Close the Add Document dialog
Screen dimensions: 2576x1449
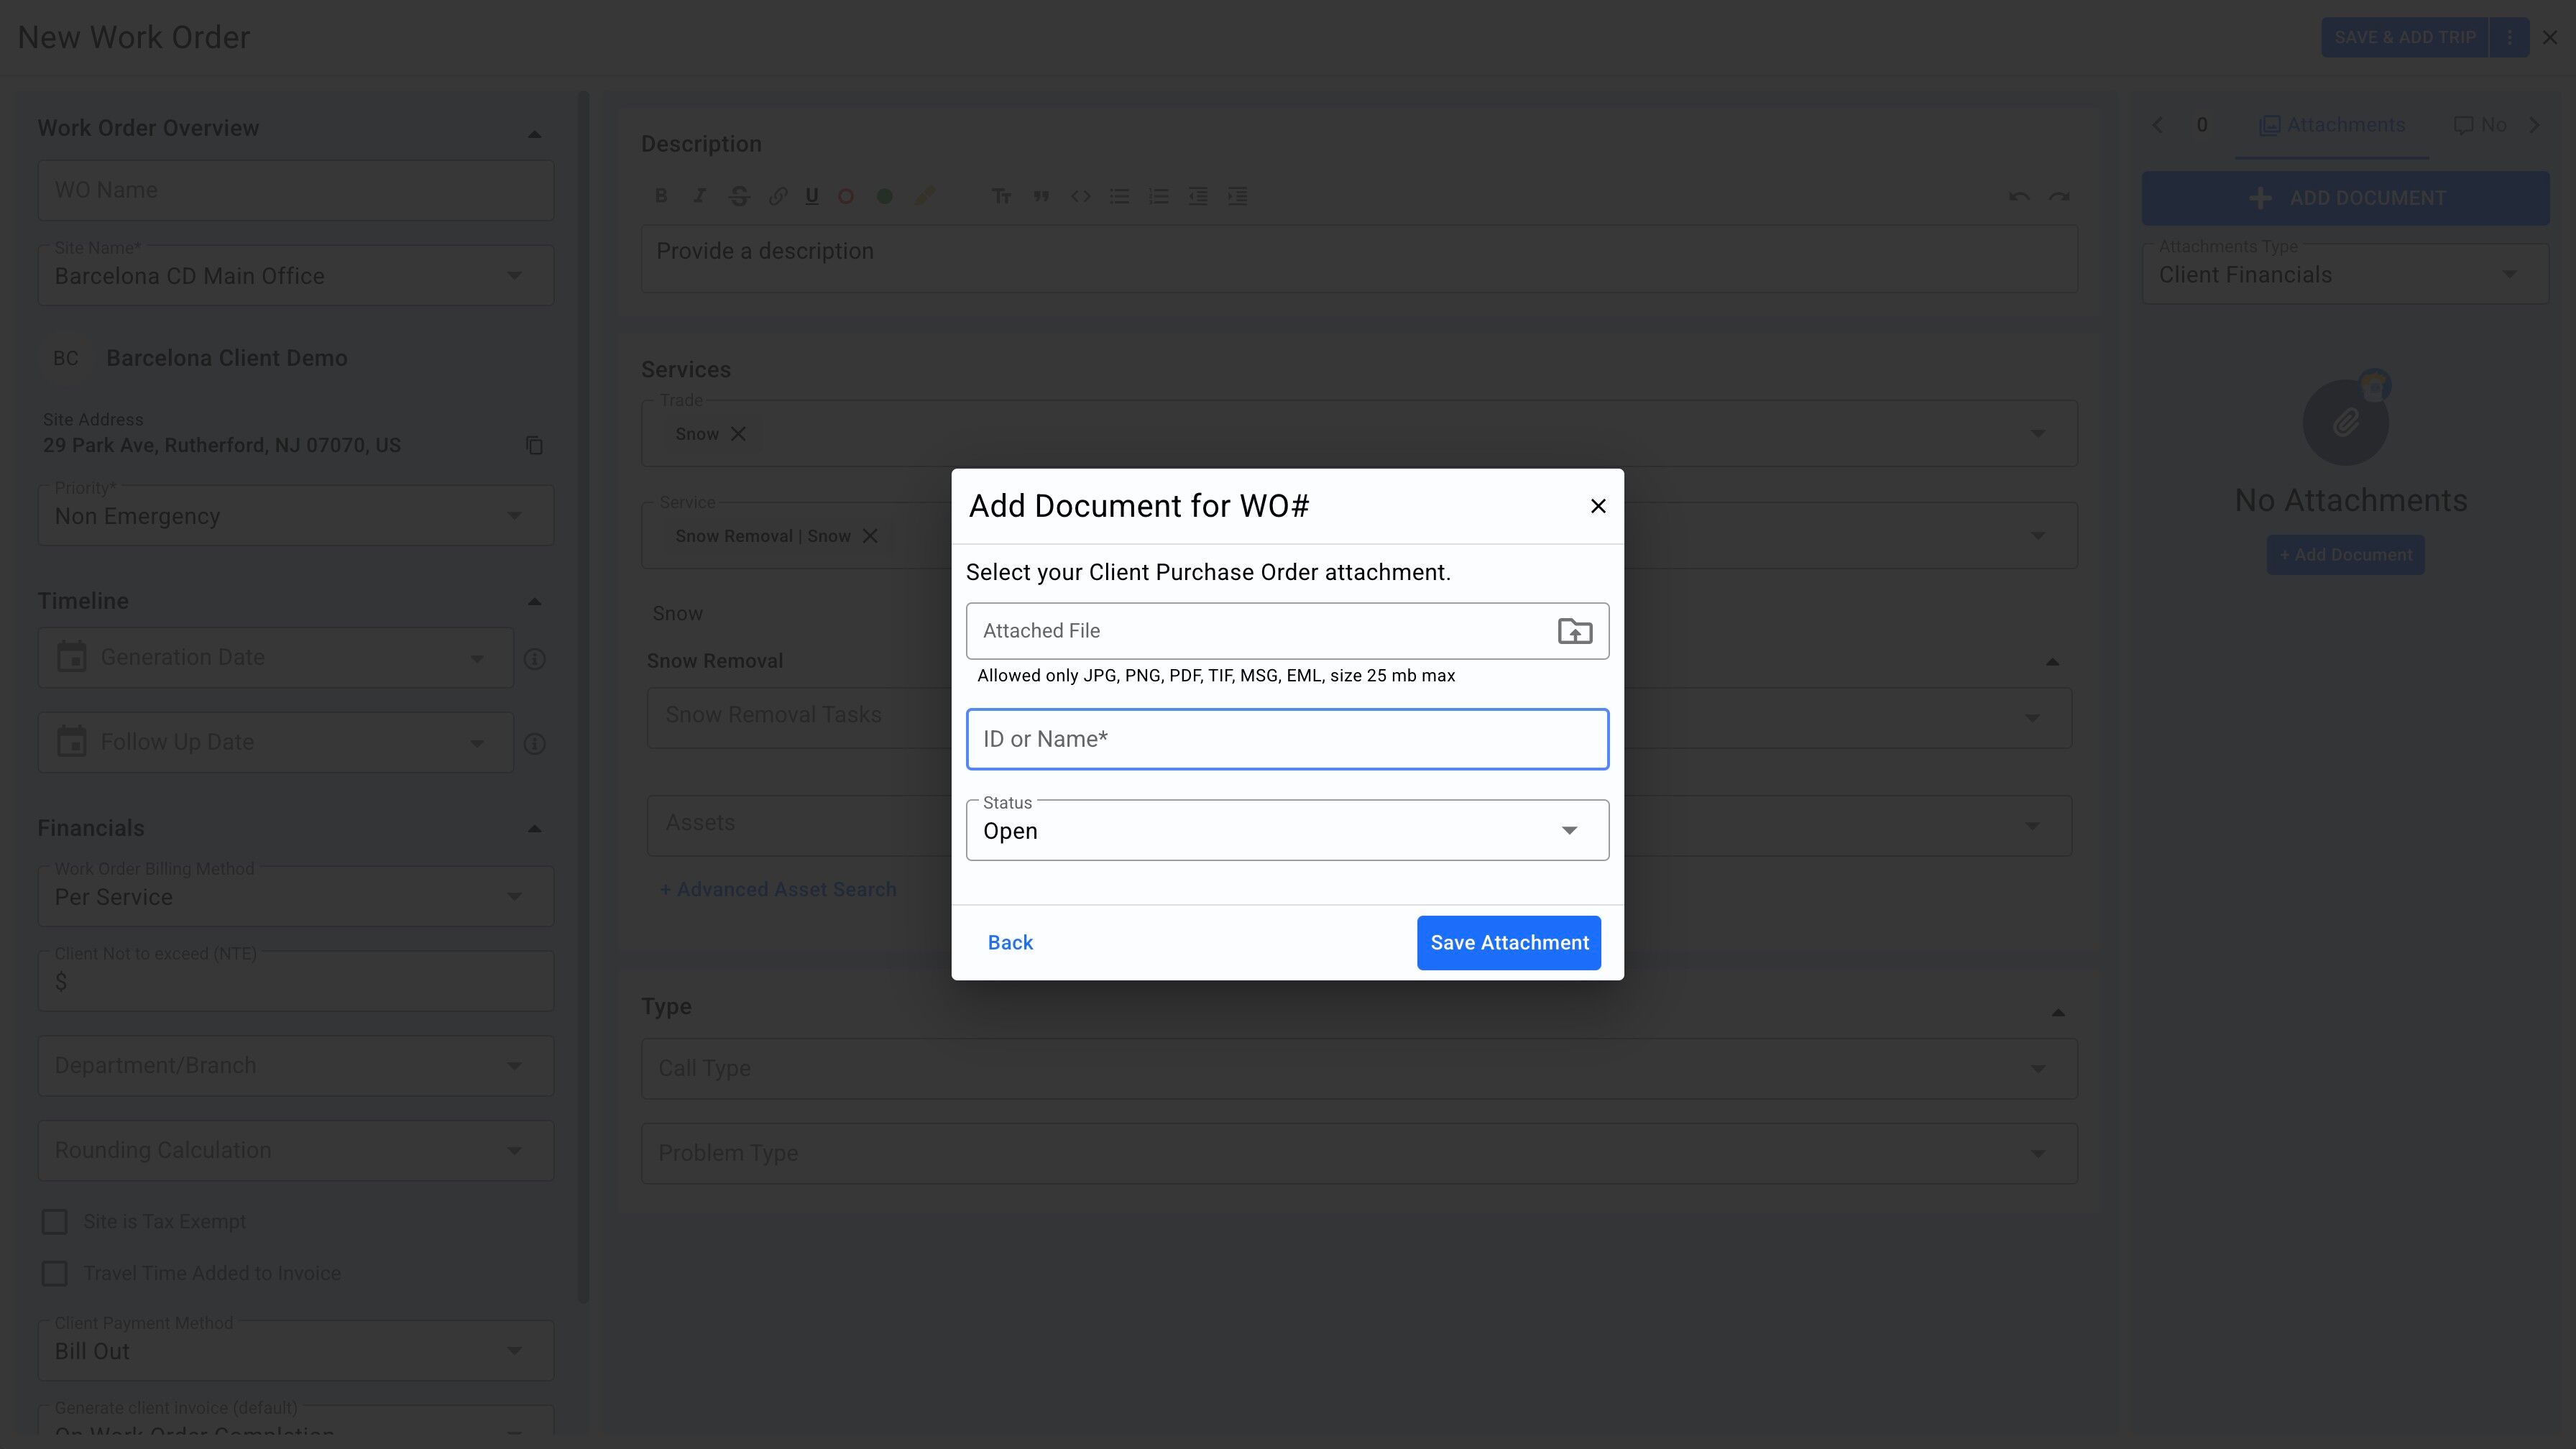coord(1597,506)
